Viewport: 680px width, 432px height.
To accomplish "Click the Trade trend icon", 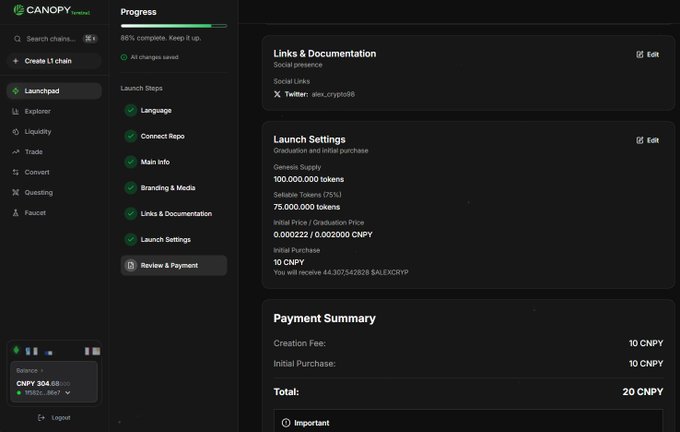I will pos(16,152).
